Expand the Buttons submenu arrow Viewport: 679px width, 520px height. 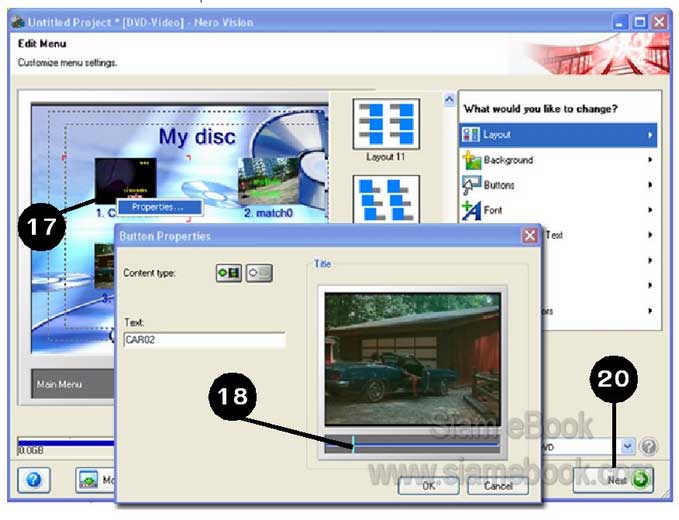[650, 185]
